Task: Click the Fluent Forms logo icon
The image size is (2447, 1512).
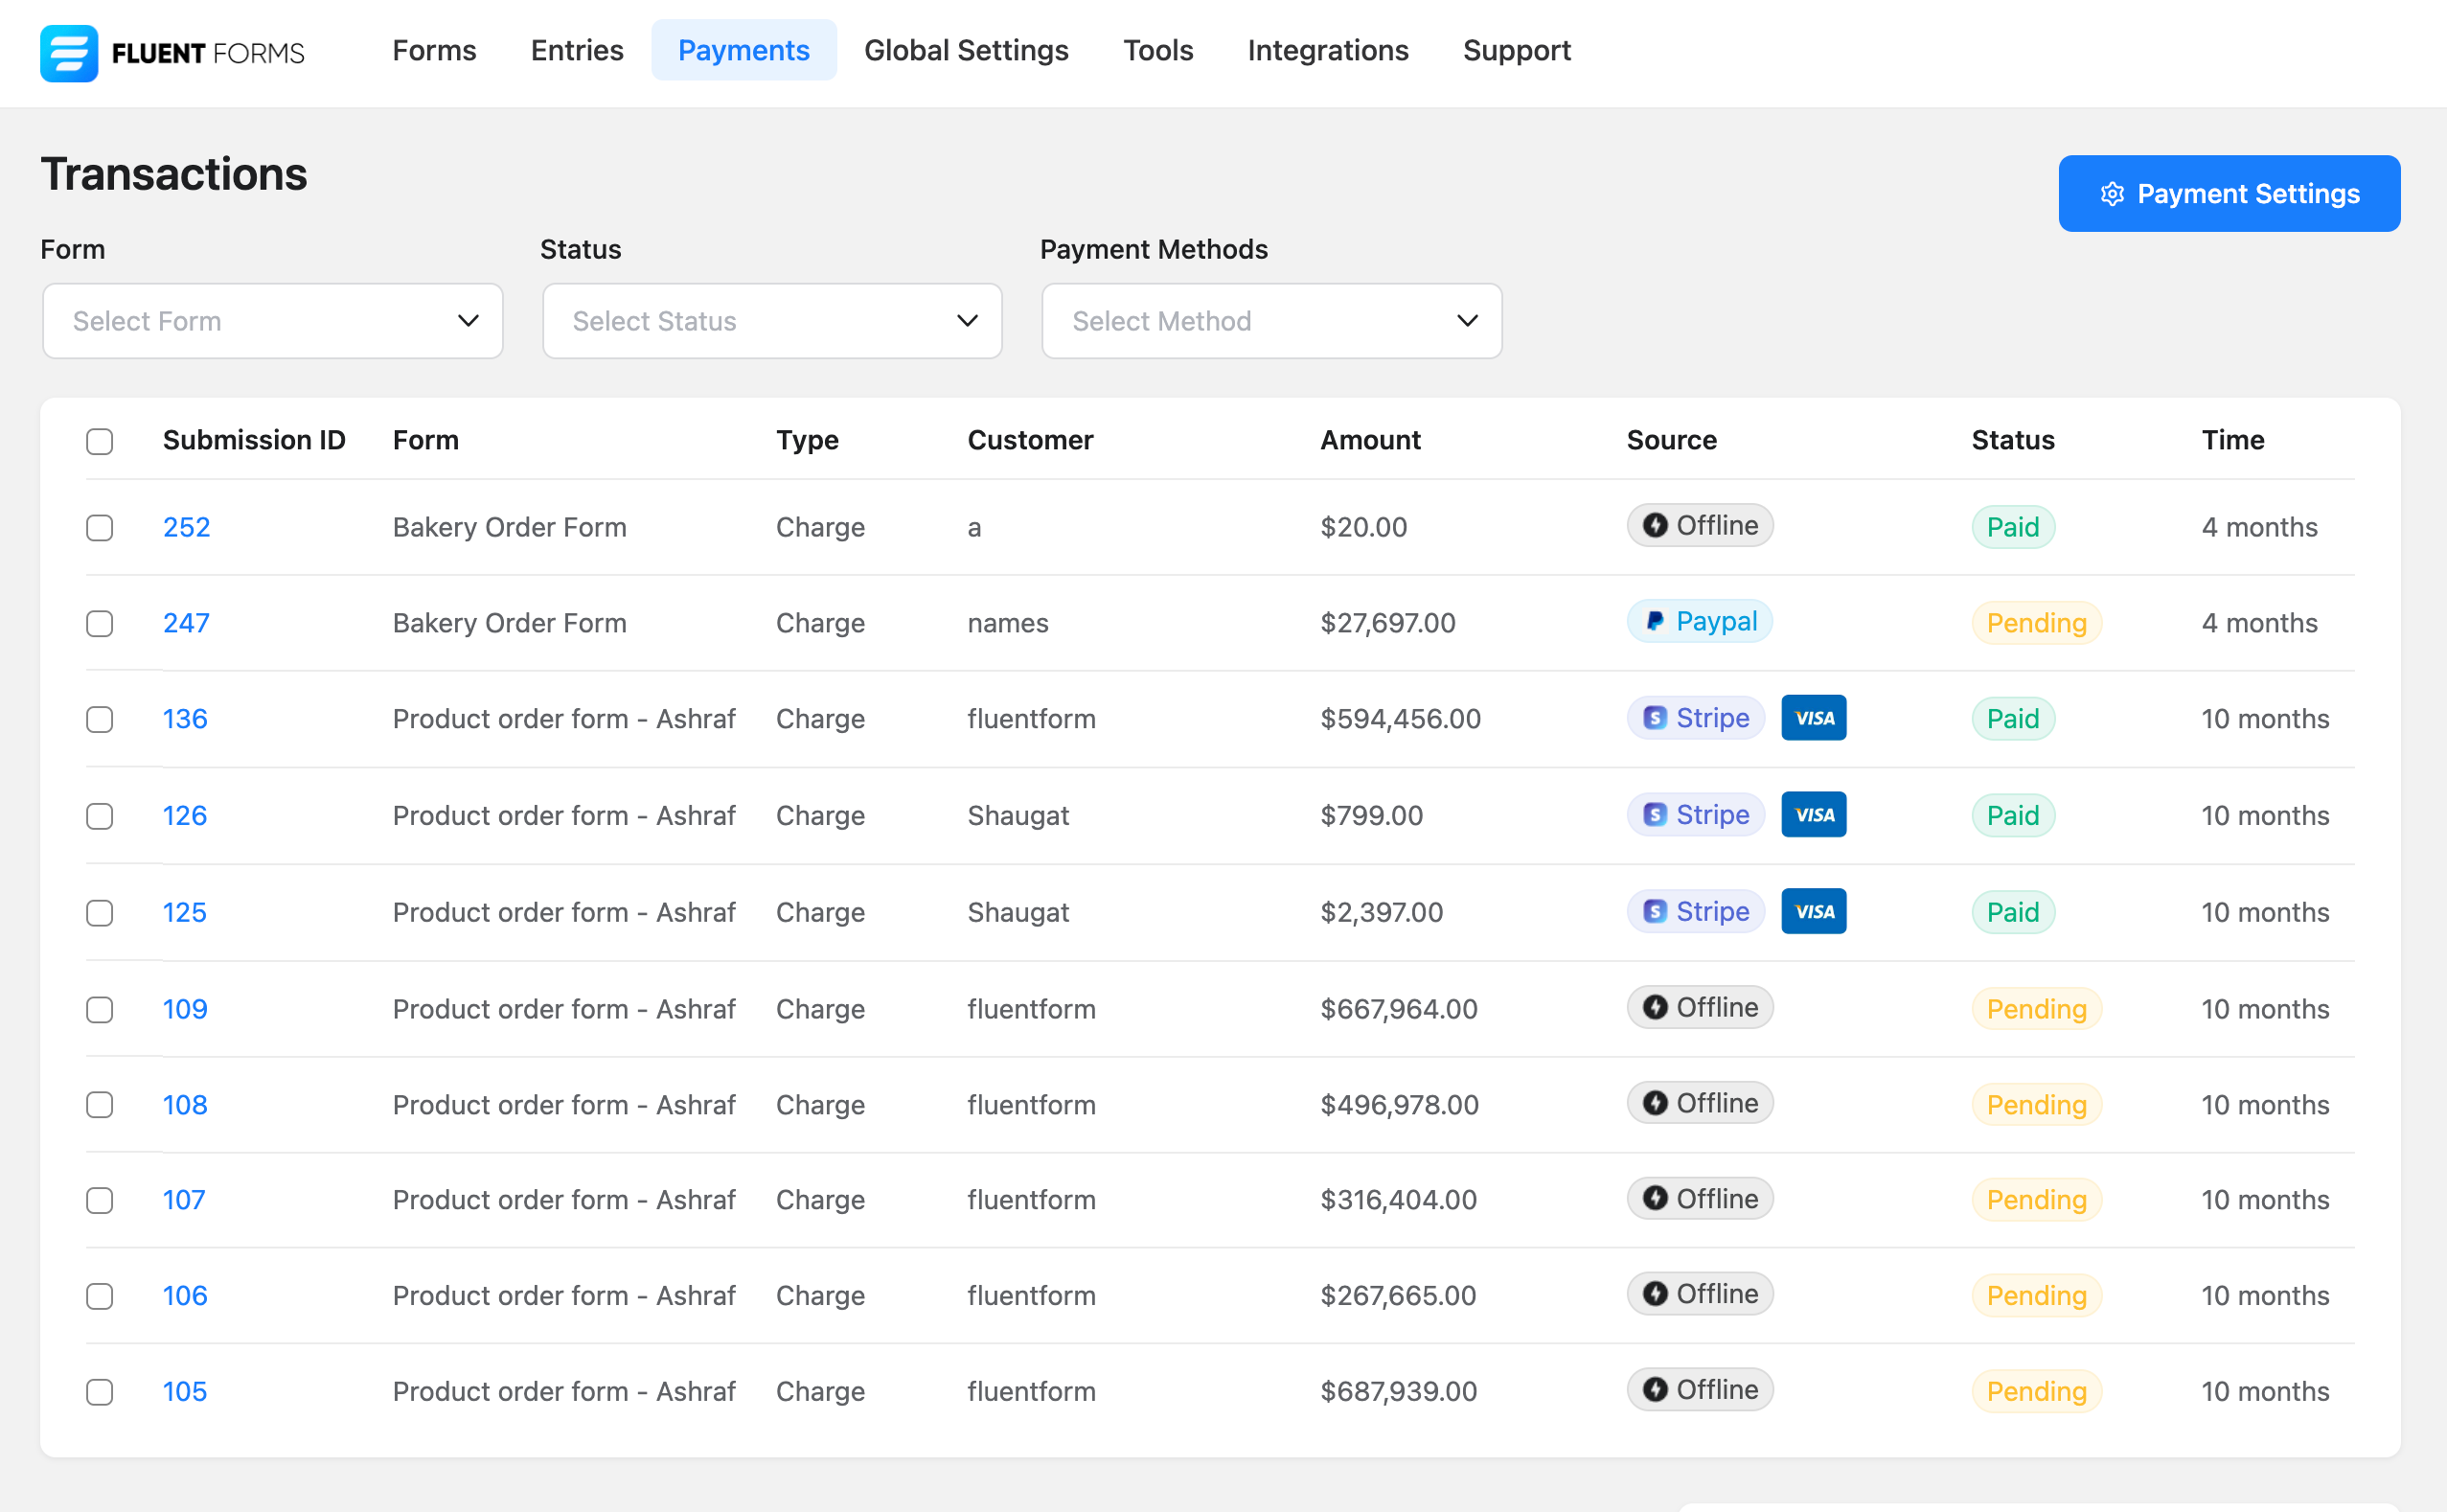Action: pyautogui.click(x=68, y=52)
